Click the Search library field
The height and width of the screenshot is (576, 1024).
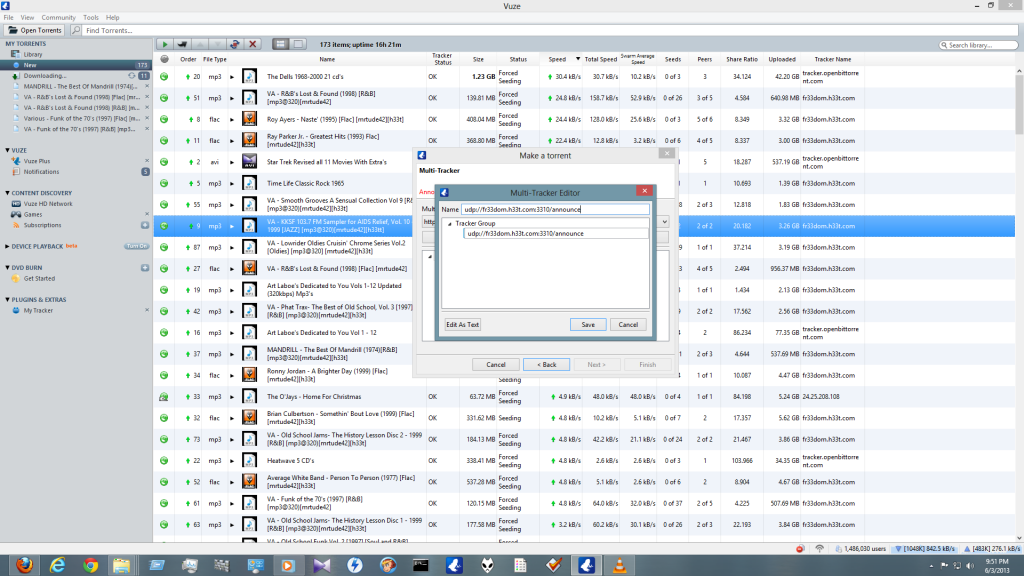pyautogui.click(x=978, y=45)
